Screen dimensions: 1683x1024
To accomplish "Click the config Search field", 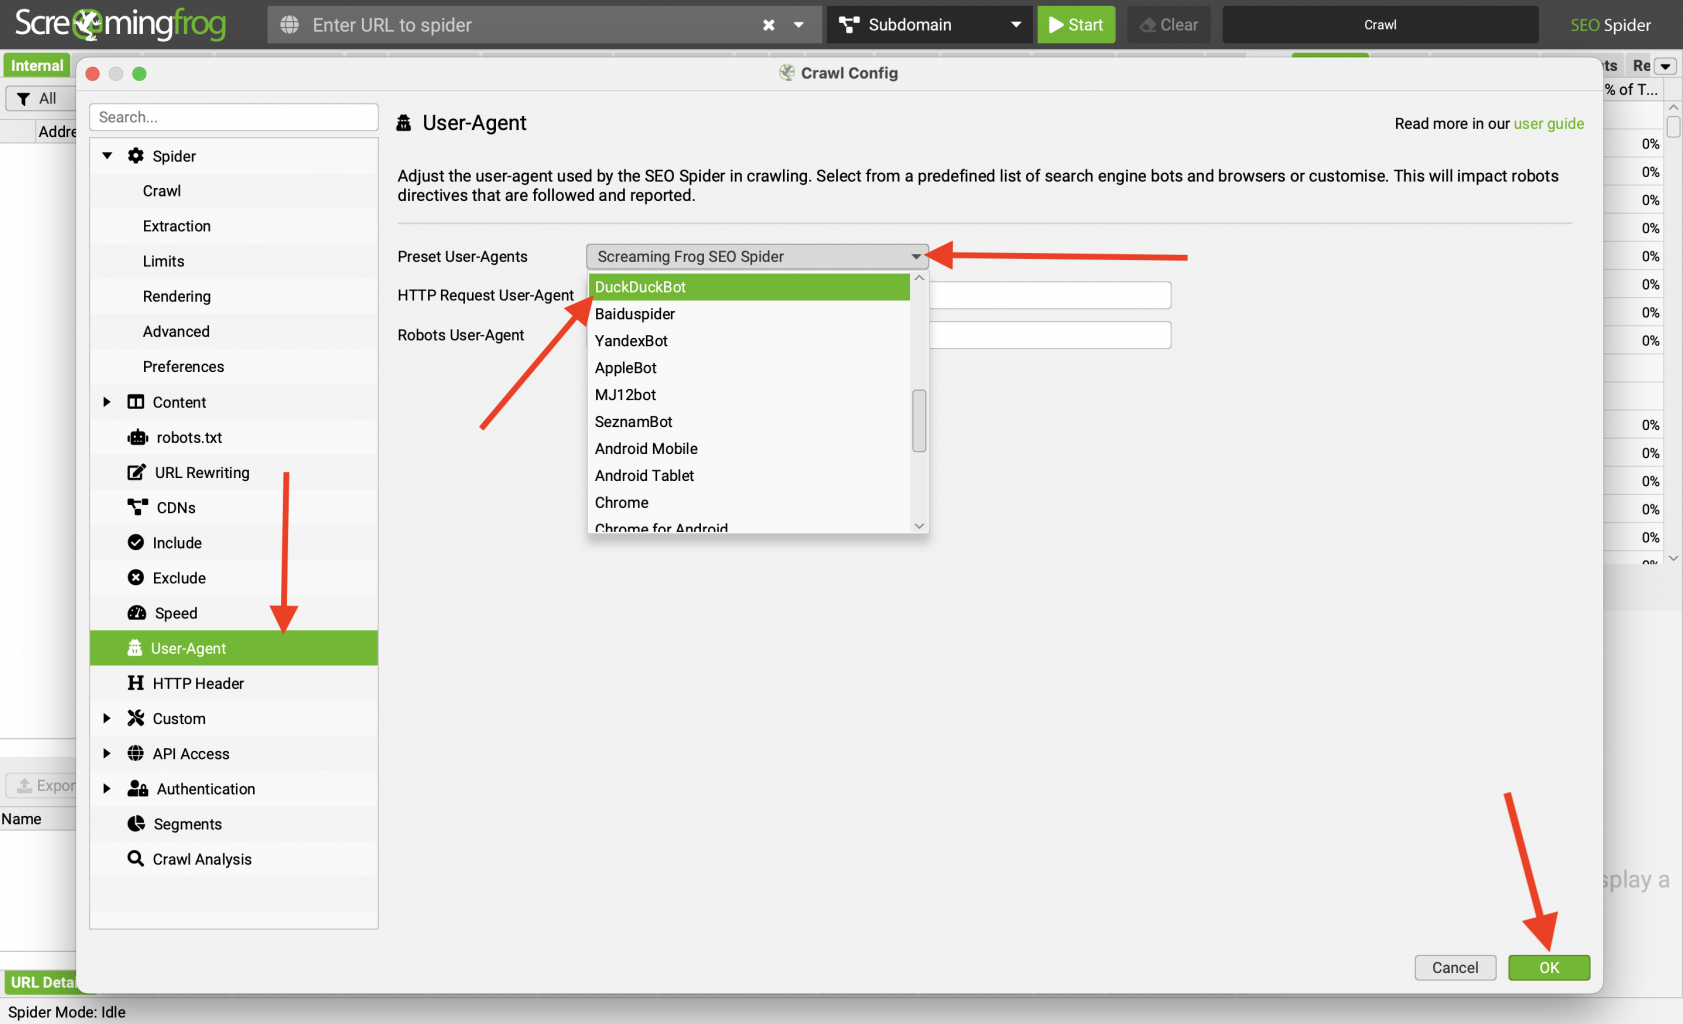I will (234, 117).
